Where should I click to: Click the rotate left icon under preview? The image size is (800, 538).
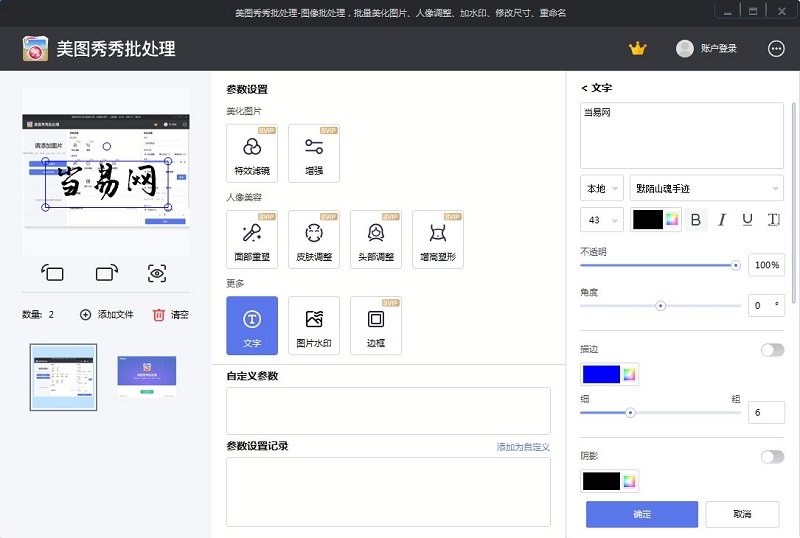[x=53, y=273]
